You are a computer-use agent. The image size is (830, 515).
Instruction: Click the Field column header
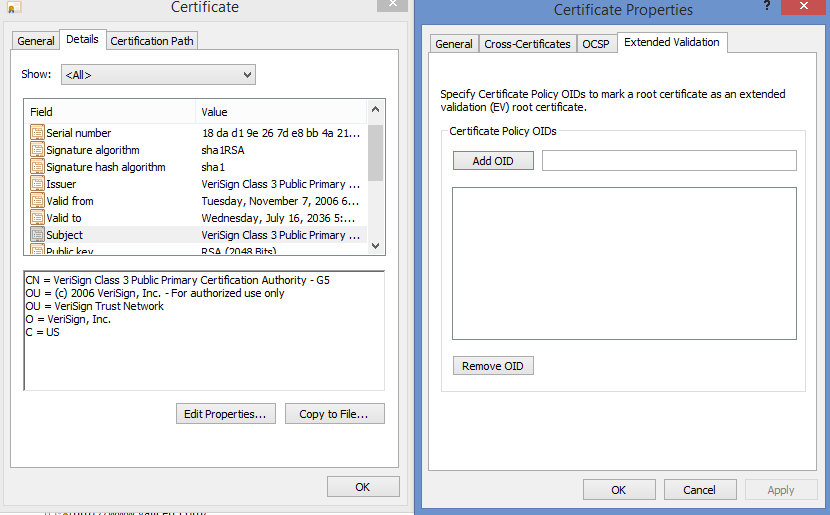[110, 112]
